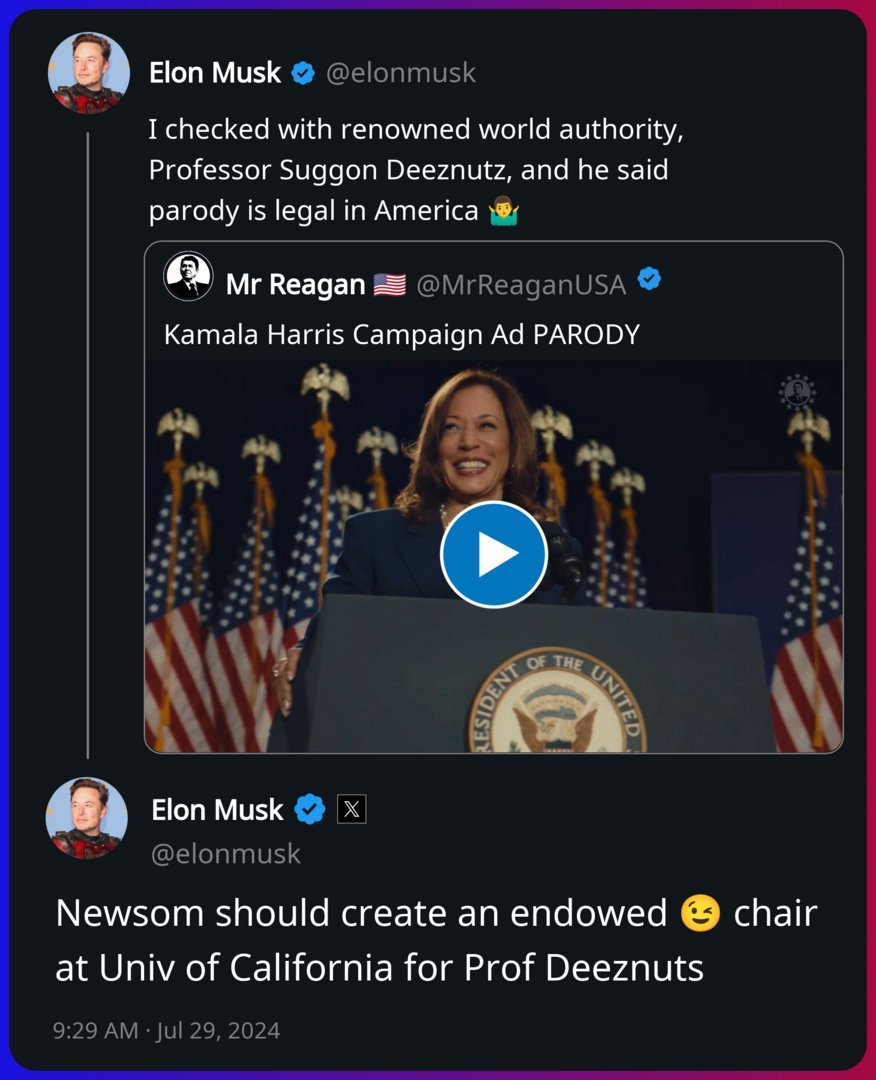
Task: Click the verified badge in the first tweet header
Action: coord(303,73)
